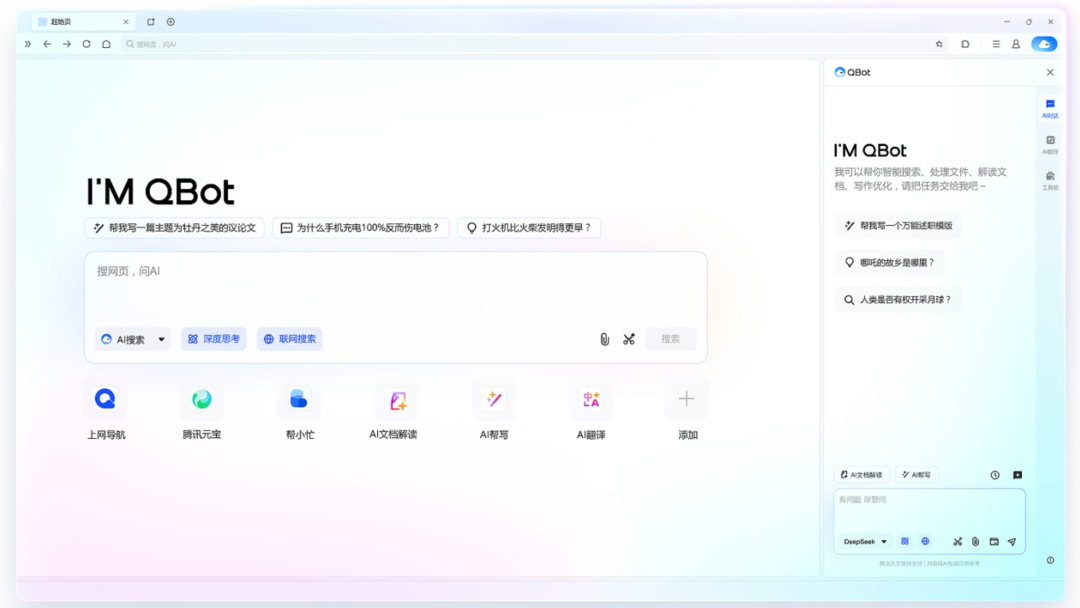Toggle web search globe in QBot sidebar input
This screenshot has width=1080, height=608.
(925, 542)
